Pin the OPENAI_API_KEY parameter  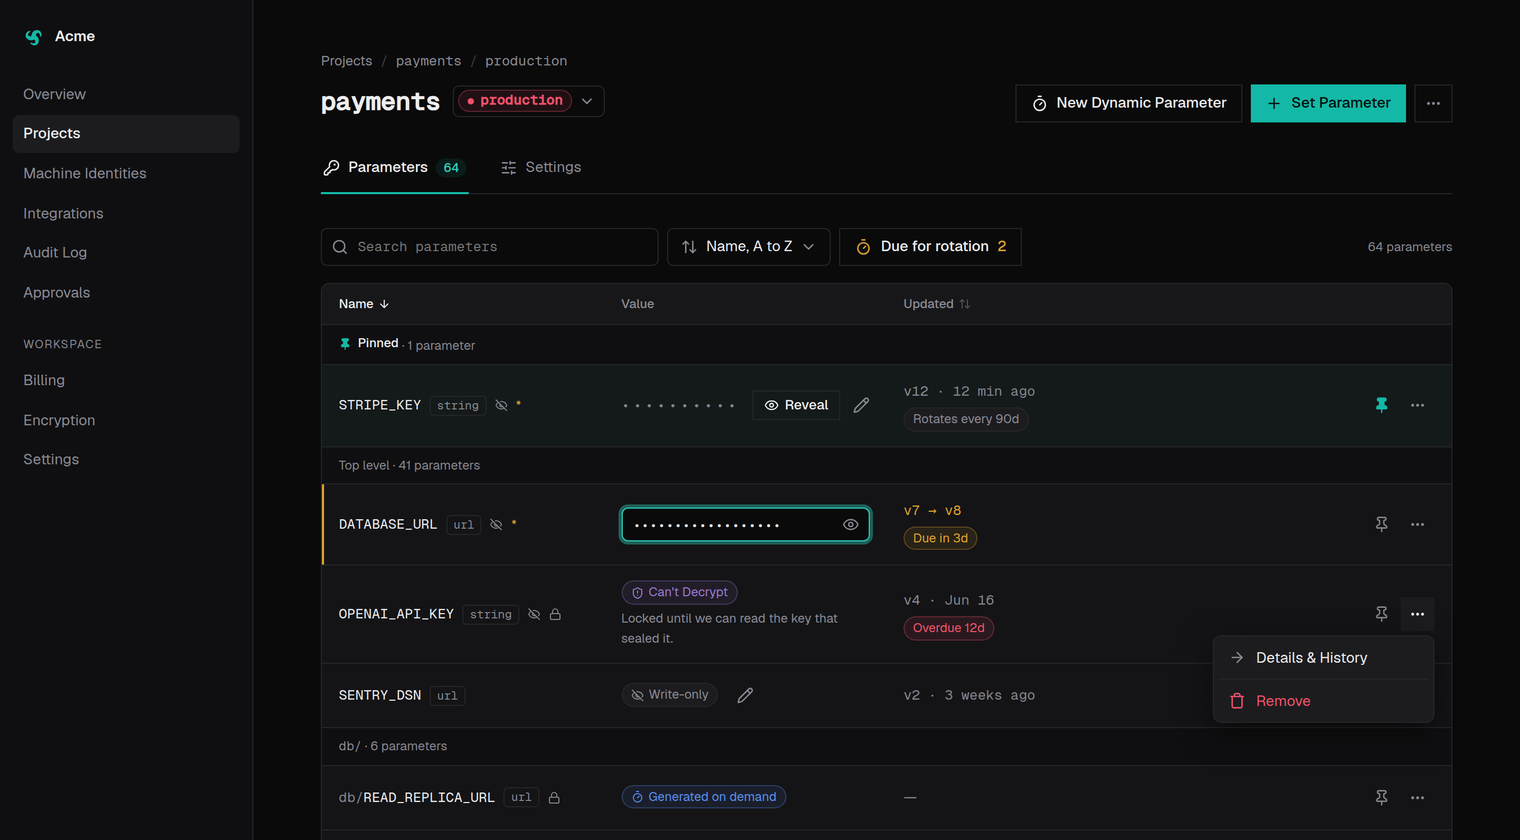coord(1381,614)
